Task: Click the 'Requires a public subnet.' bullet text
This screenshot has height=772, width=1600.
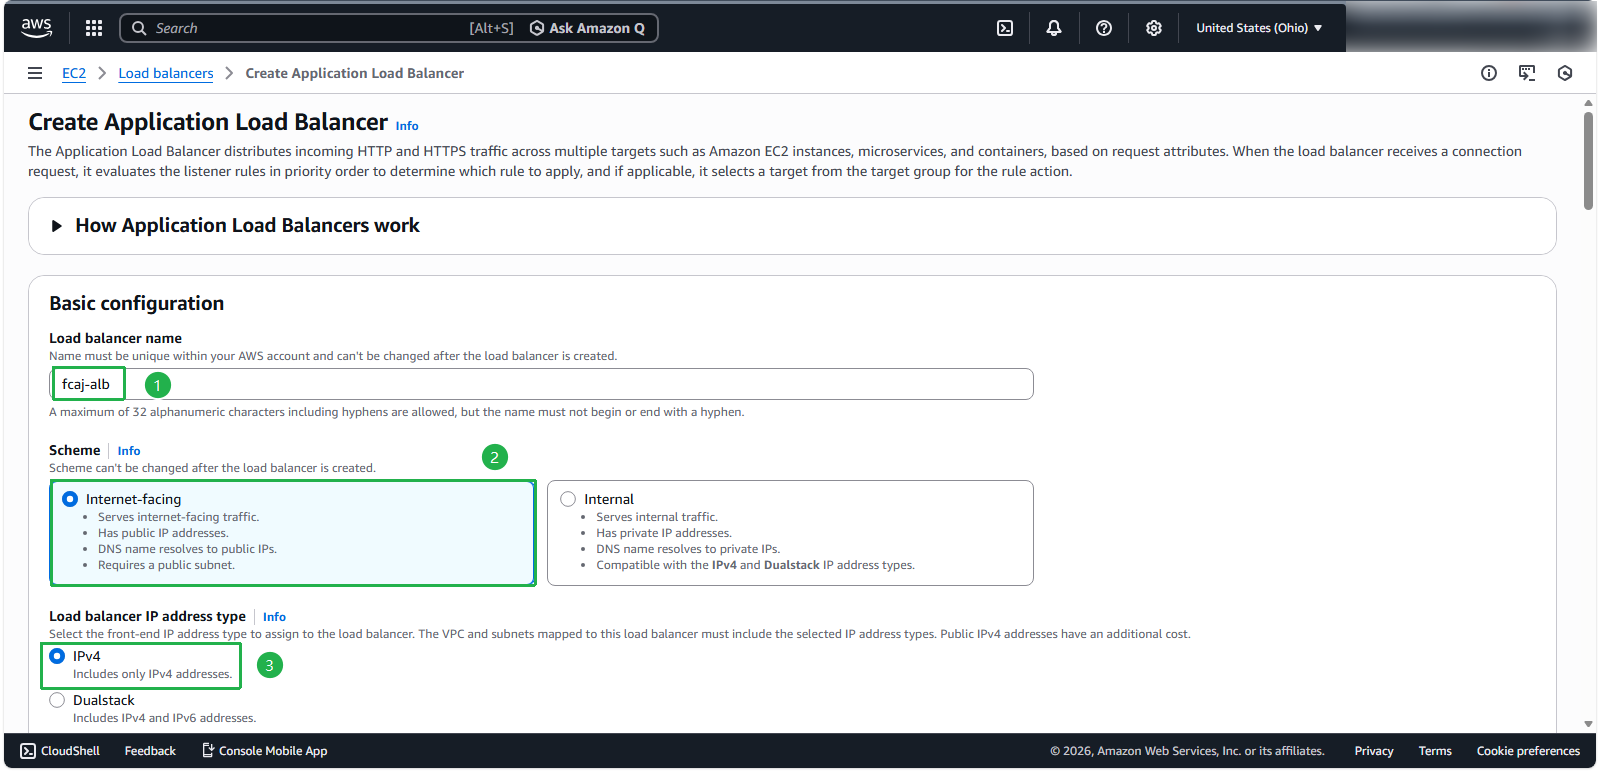Action: coord(166,565)
